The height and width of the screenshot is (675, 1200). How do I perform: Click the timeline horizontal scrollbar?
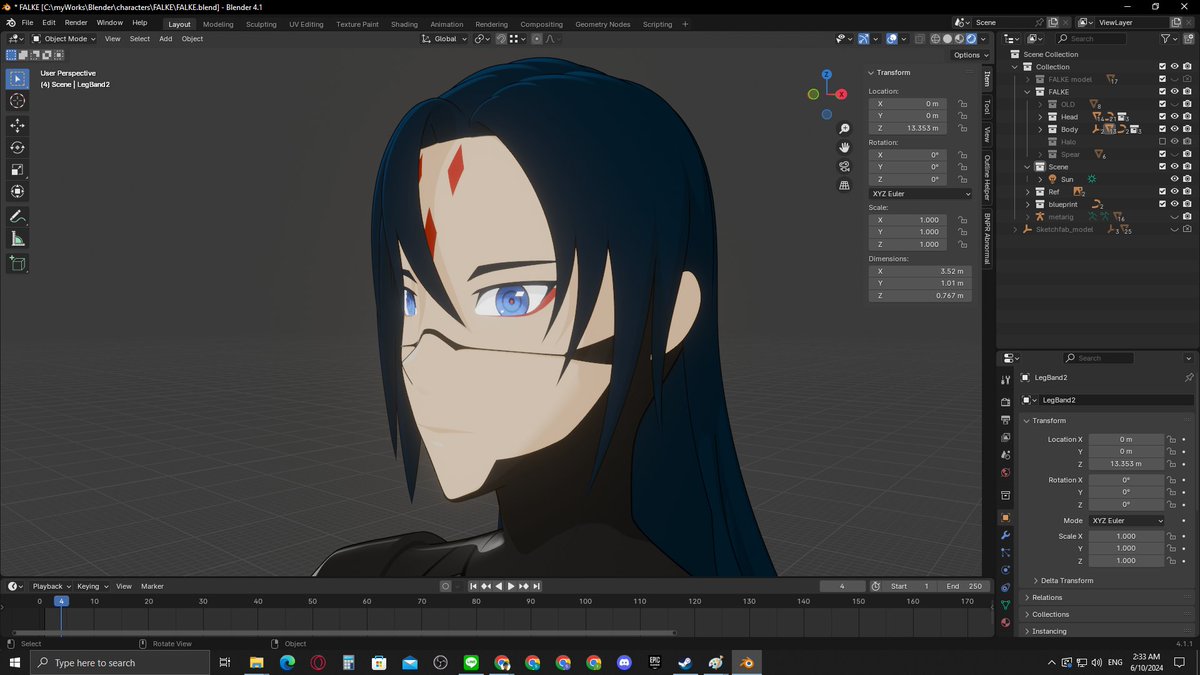[x=344, y=633]
